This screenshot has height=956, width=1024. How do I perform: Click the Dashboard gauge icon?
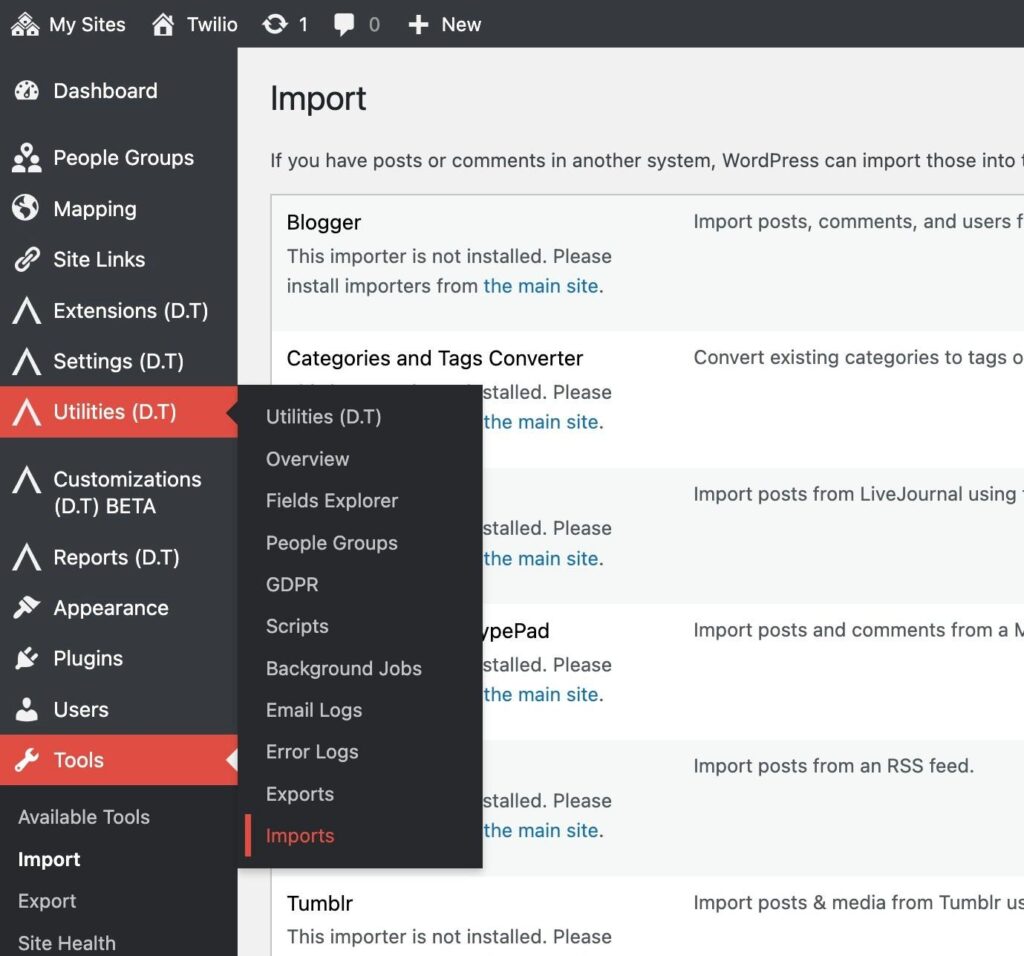click(x=27, y=91)
